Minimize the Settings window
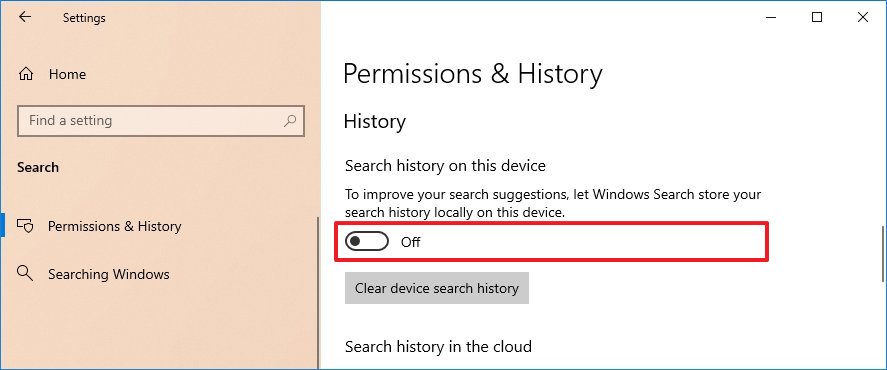This screenshot has width=887, height=370. (x=770, y=18)
